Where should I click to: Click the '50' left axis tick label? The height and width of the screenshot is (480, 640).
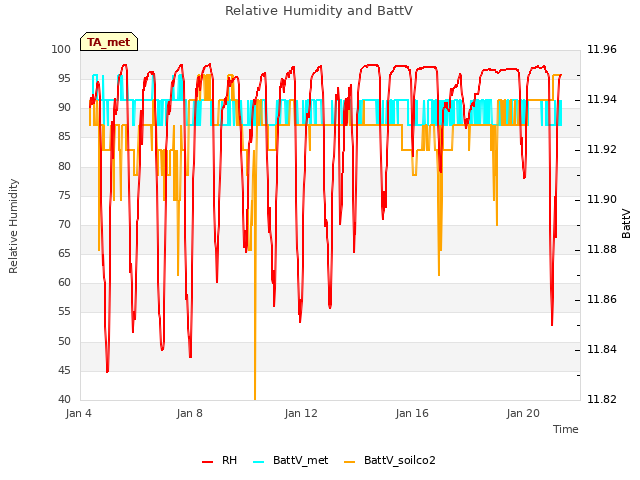pos(64,341)
